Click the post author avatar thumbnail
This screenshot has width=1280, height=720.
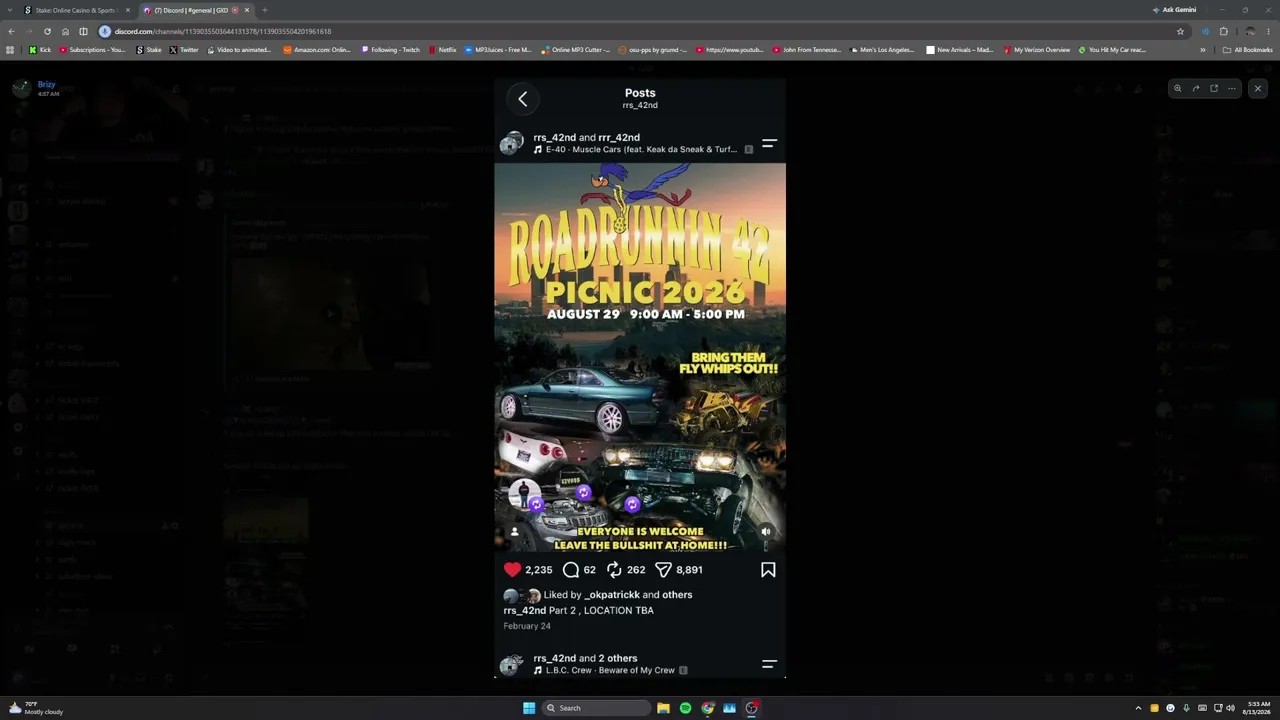[511, 143]
